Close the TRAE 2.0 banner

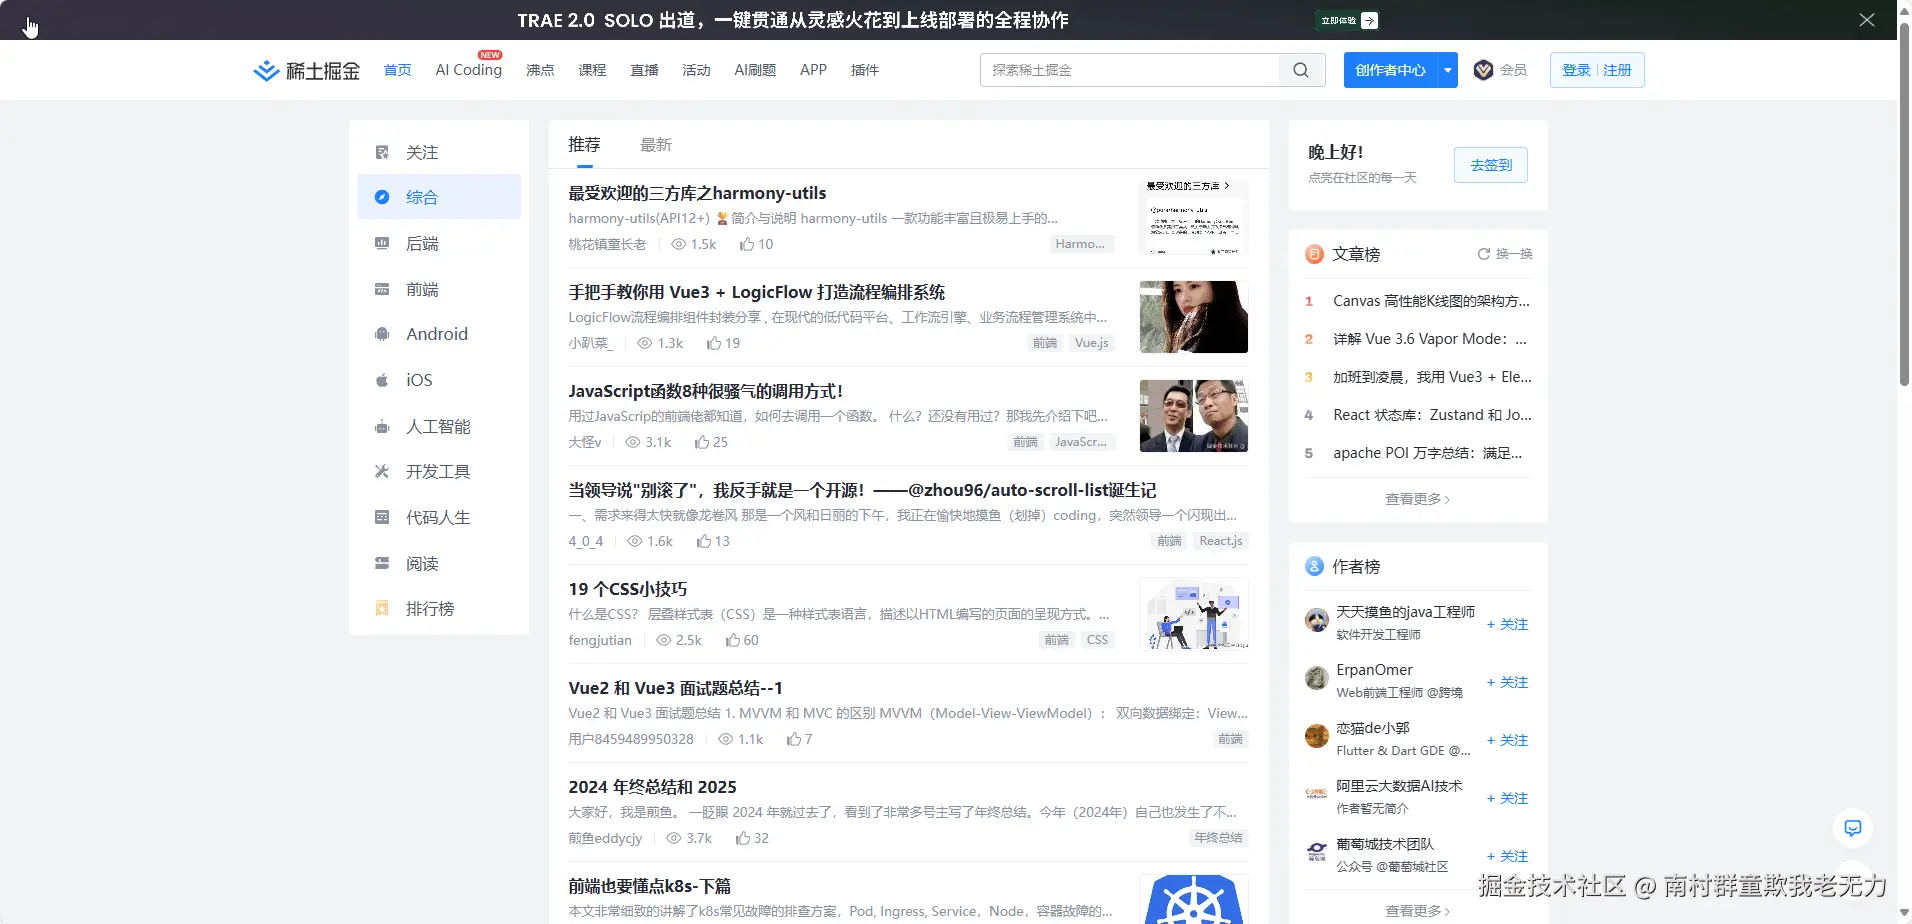1867,20
